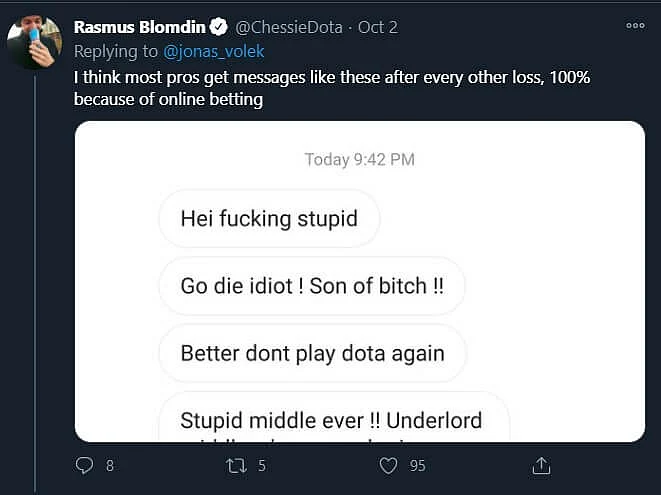Click the like count 95
Screen dimensions: 661x495
417,466
